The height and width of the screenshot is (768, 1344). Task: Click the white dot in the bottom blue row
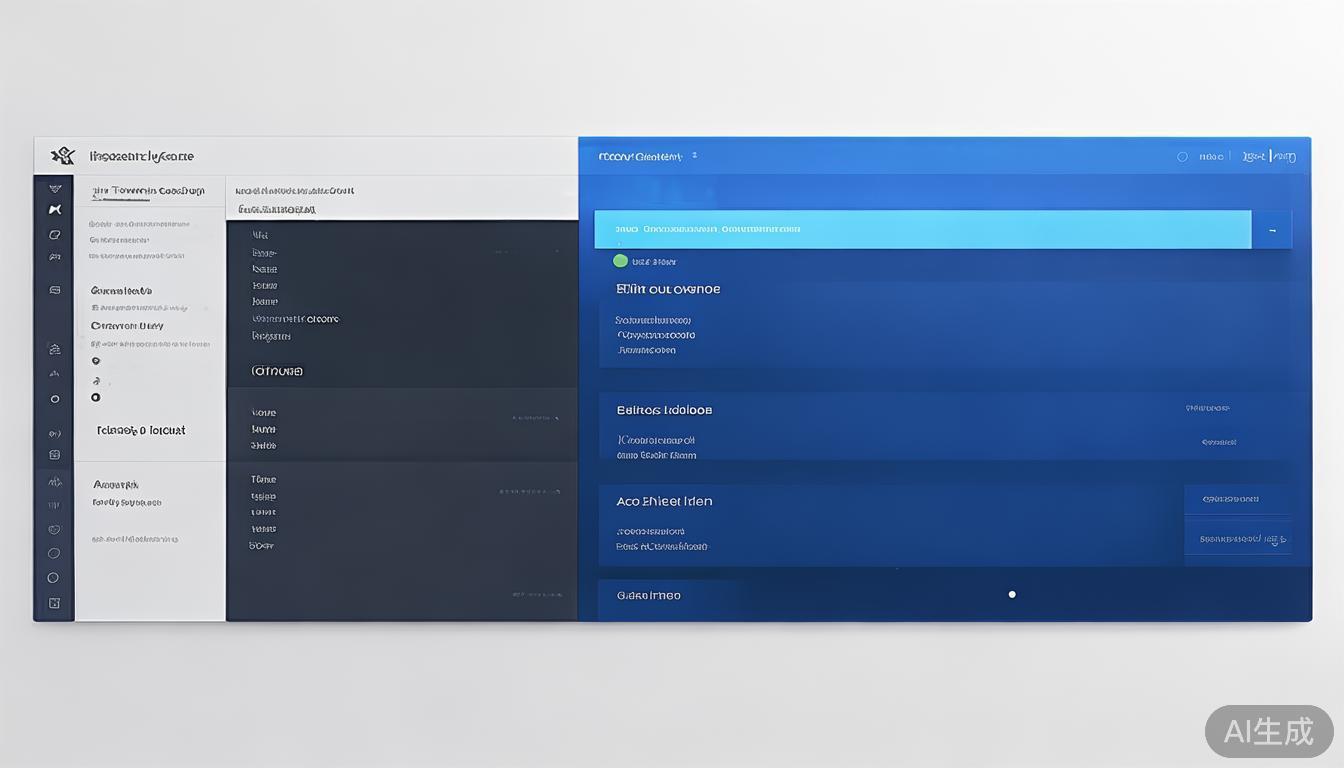pyautogui.click(x=1012, y=595)
